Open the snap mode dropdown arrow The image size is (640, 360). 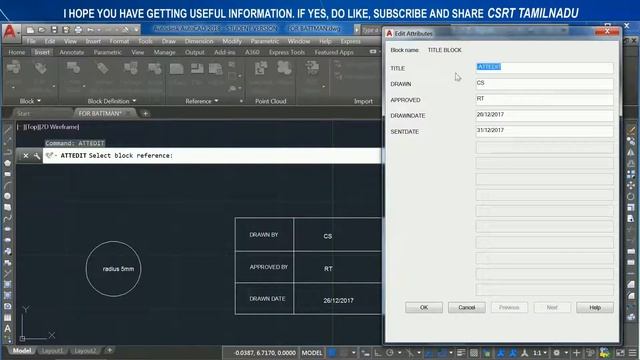pyautogui.click(x=353, y=353)
